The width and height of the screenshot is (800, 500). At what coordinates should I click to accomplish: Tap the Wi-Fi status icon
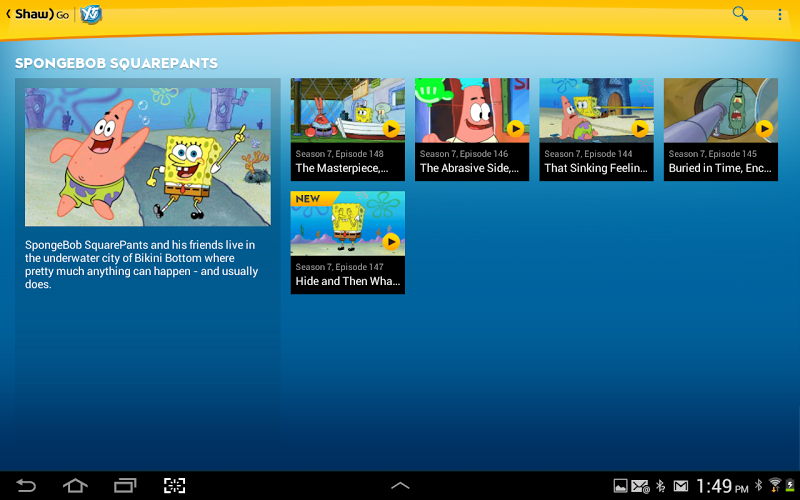(x=775, y=485)
